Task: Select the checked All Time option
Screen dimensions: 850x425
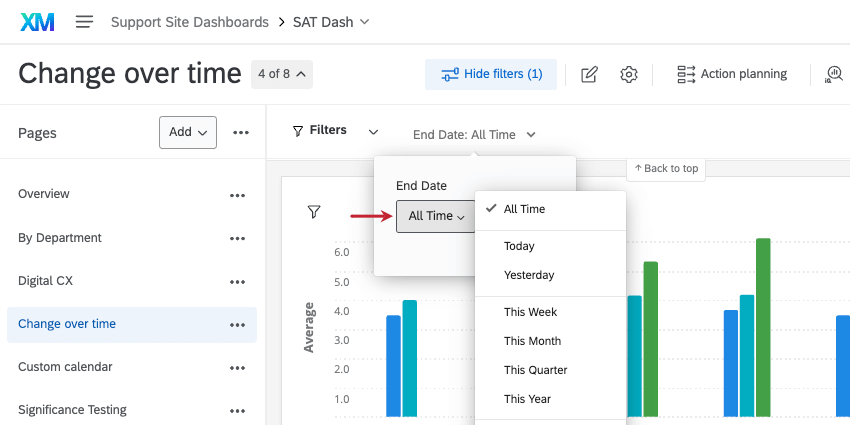Action: 524,209
